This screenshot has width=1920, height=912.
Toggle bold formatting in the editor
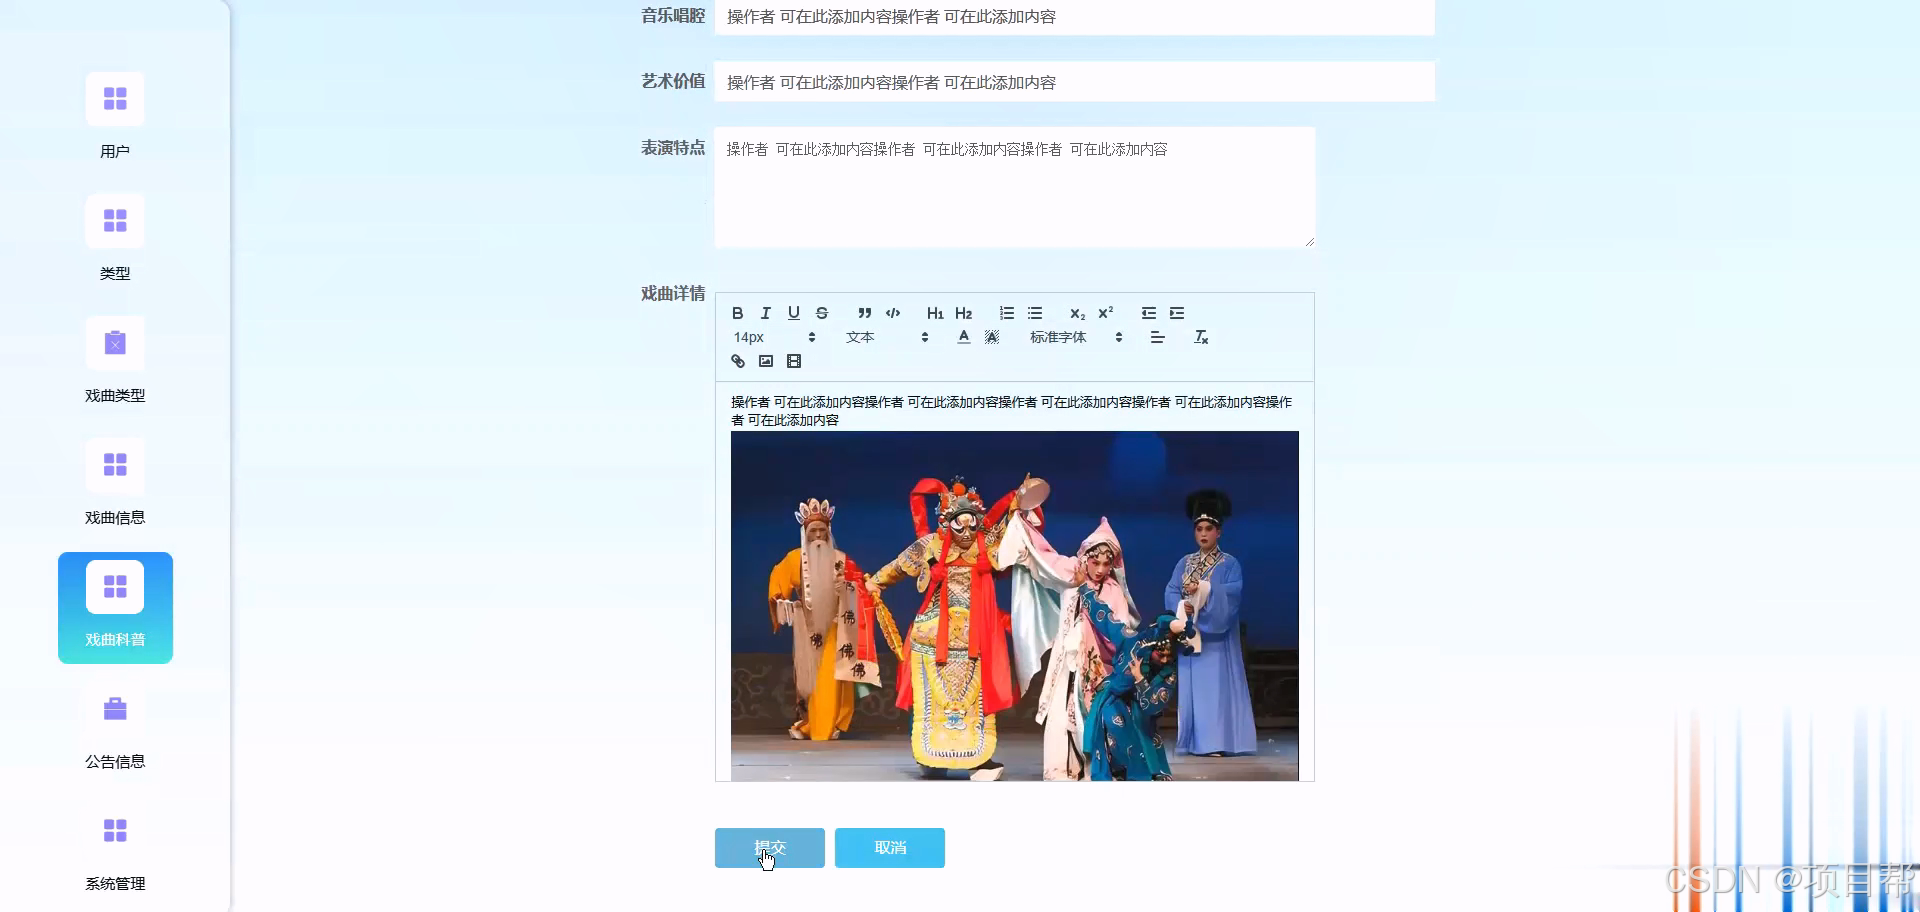[737, 313]
